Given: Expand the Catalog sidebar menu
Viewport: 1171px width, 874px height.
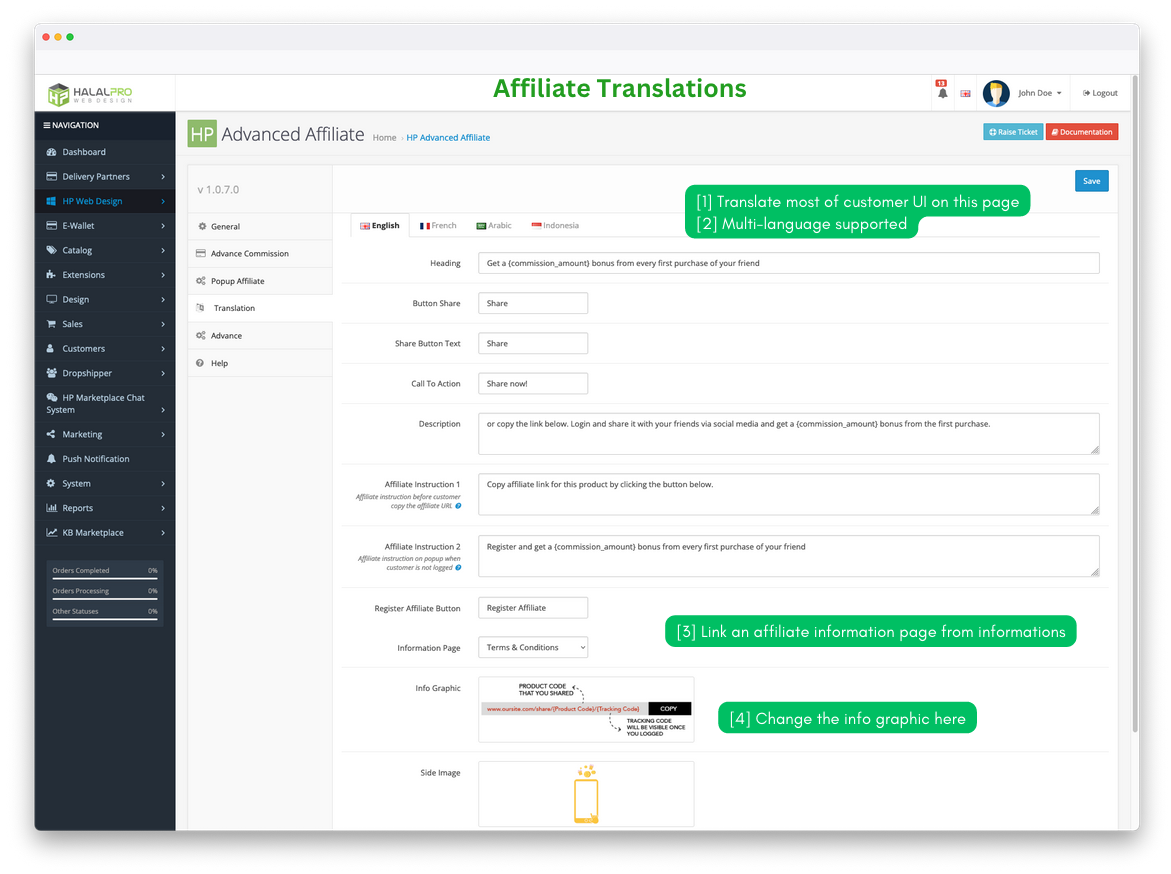Looking at the screenshot, I should pyautogui.click(x=105, y=250).
